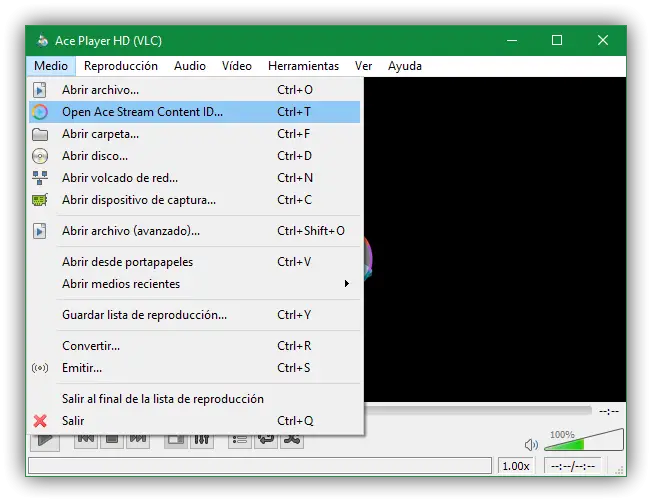Click the Ace Player cone icon in title bar
The width and height of the screenshot is (652, 502).
click(42, 40)
